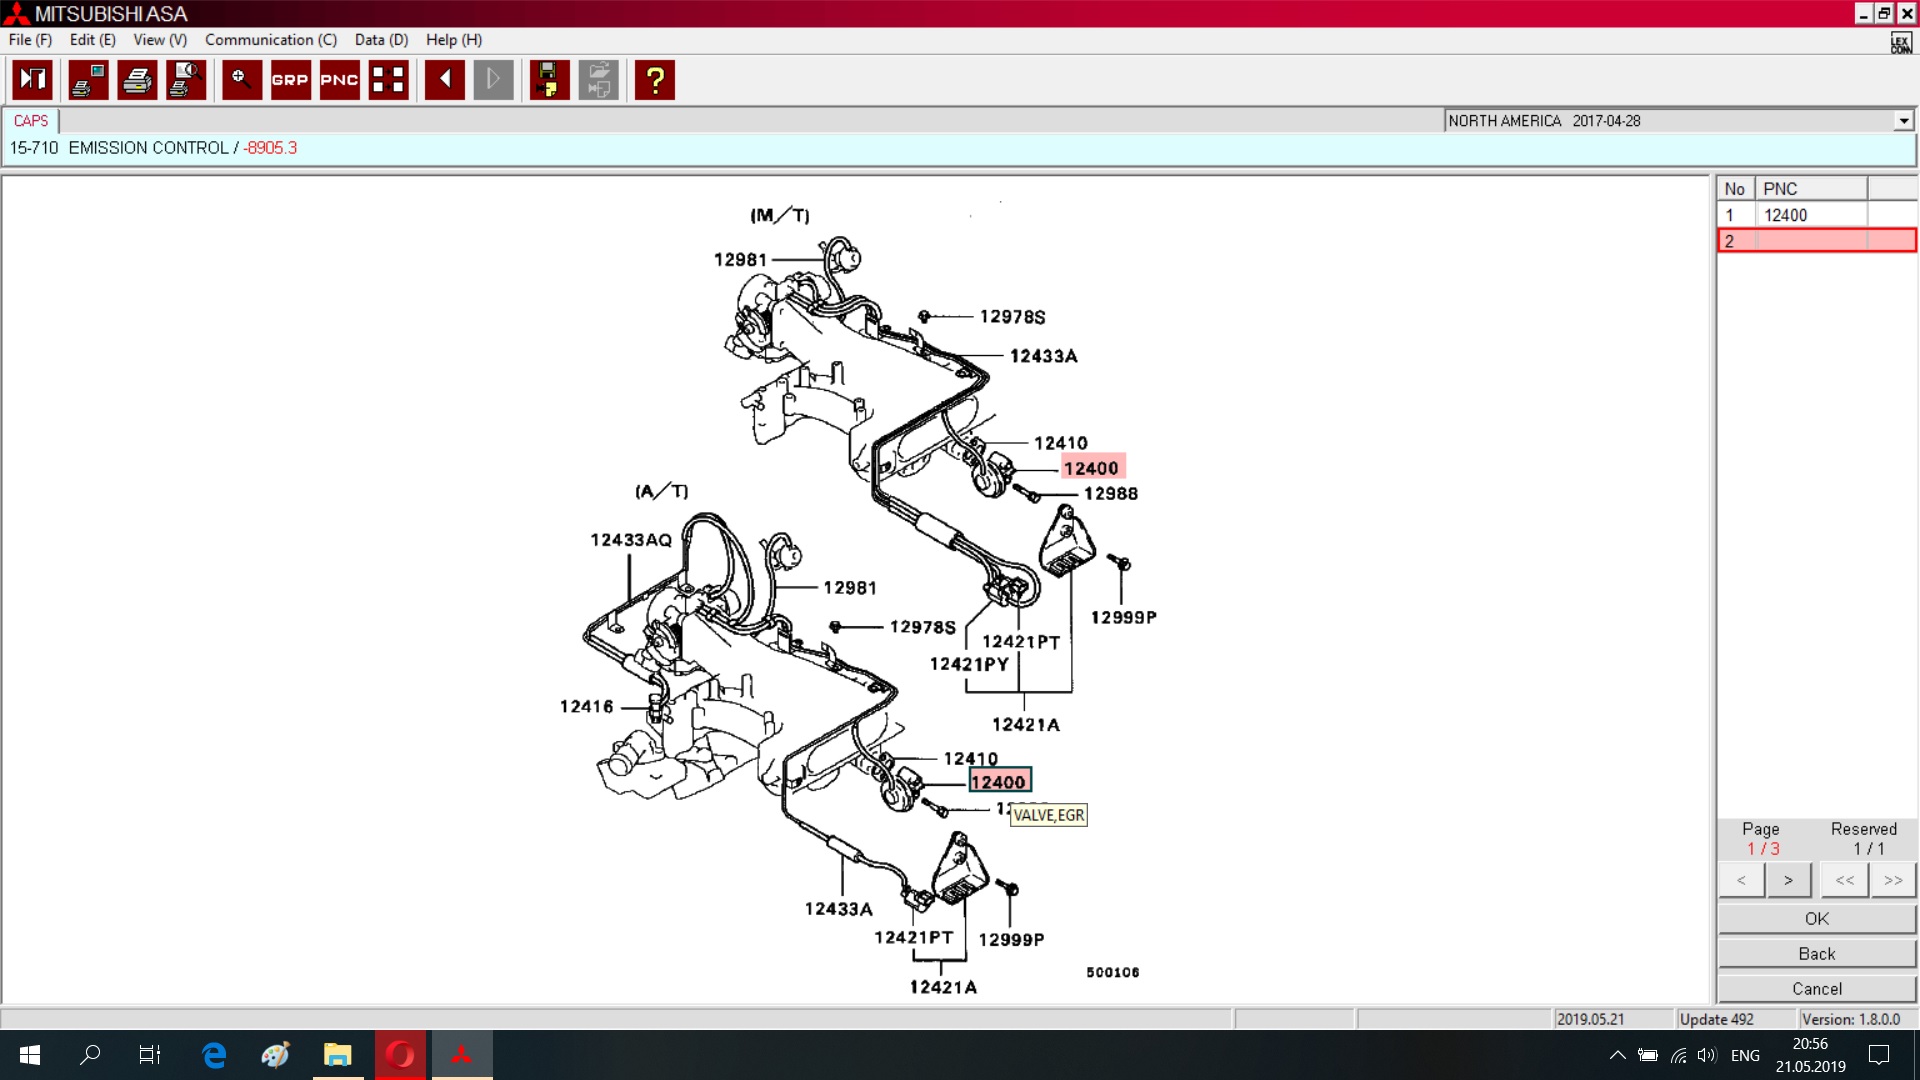Screen dimensions: 1920x1080
Task: Open the Communication (C) menu
Action: pos(270,40)
